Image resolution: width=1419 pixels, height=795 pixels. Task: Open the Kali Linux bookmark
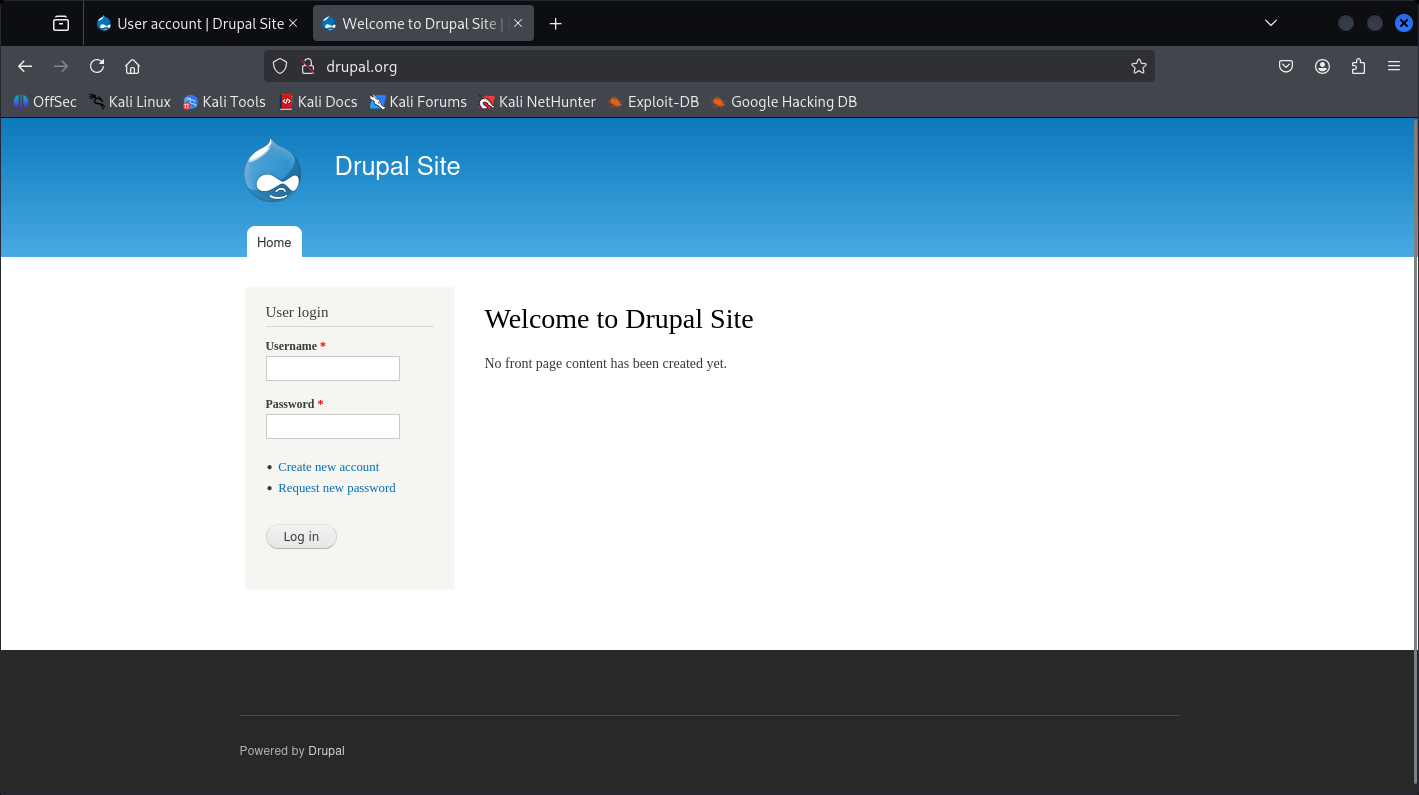coord(130,101)
